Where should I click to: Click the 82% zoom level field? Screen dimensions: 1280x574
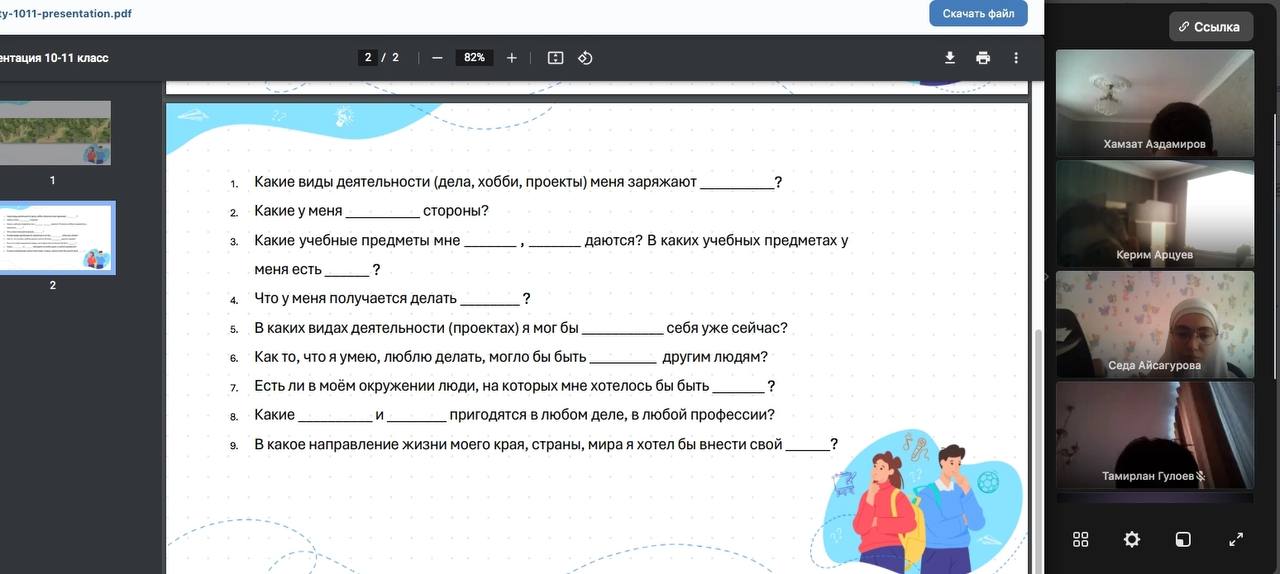[473, 58]
